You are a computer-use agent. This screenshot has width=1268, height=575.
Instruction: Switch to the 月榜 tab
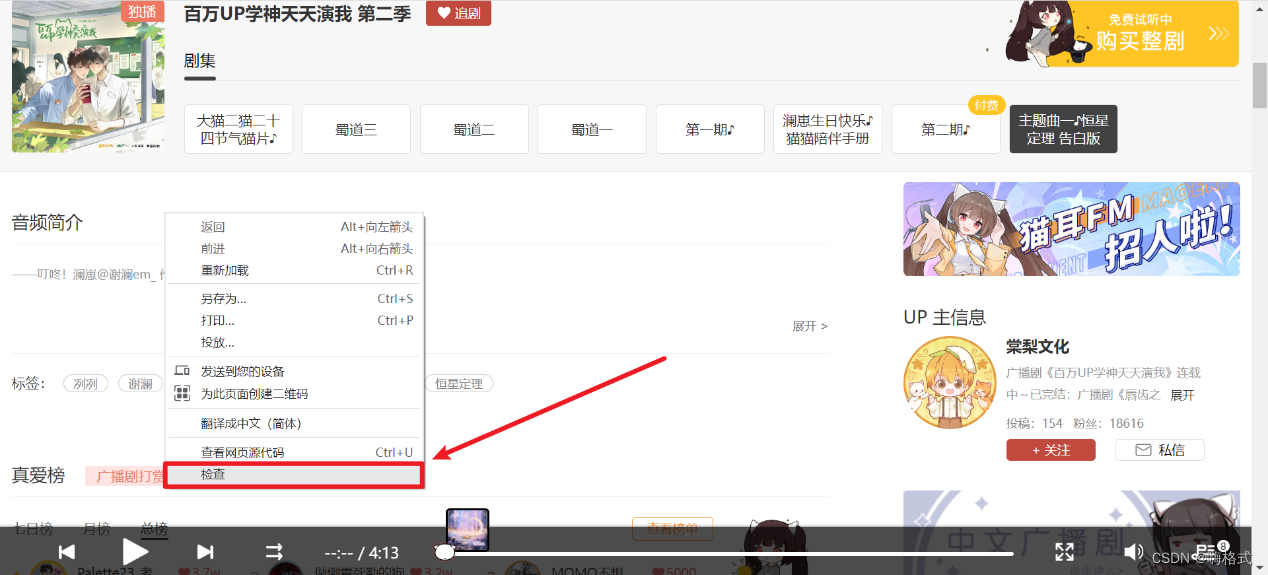[96, 528]
